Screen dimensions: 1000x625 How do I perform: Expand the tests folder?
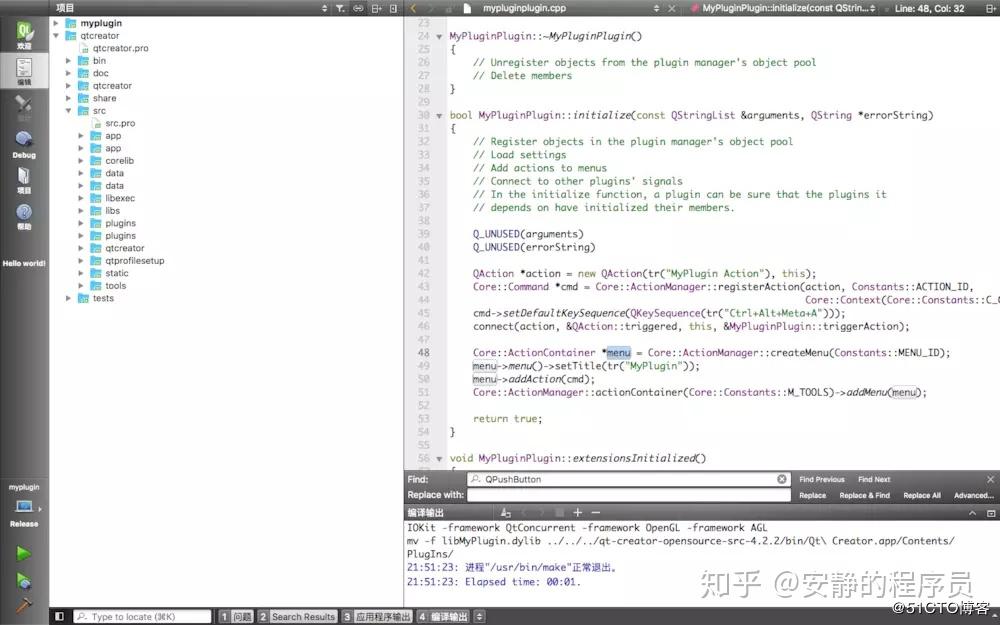(68, 298)
